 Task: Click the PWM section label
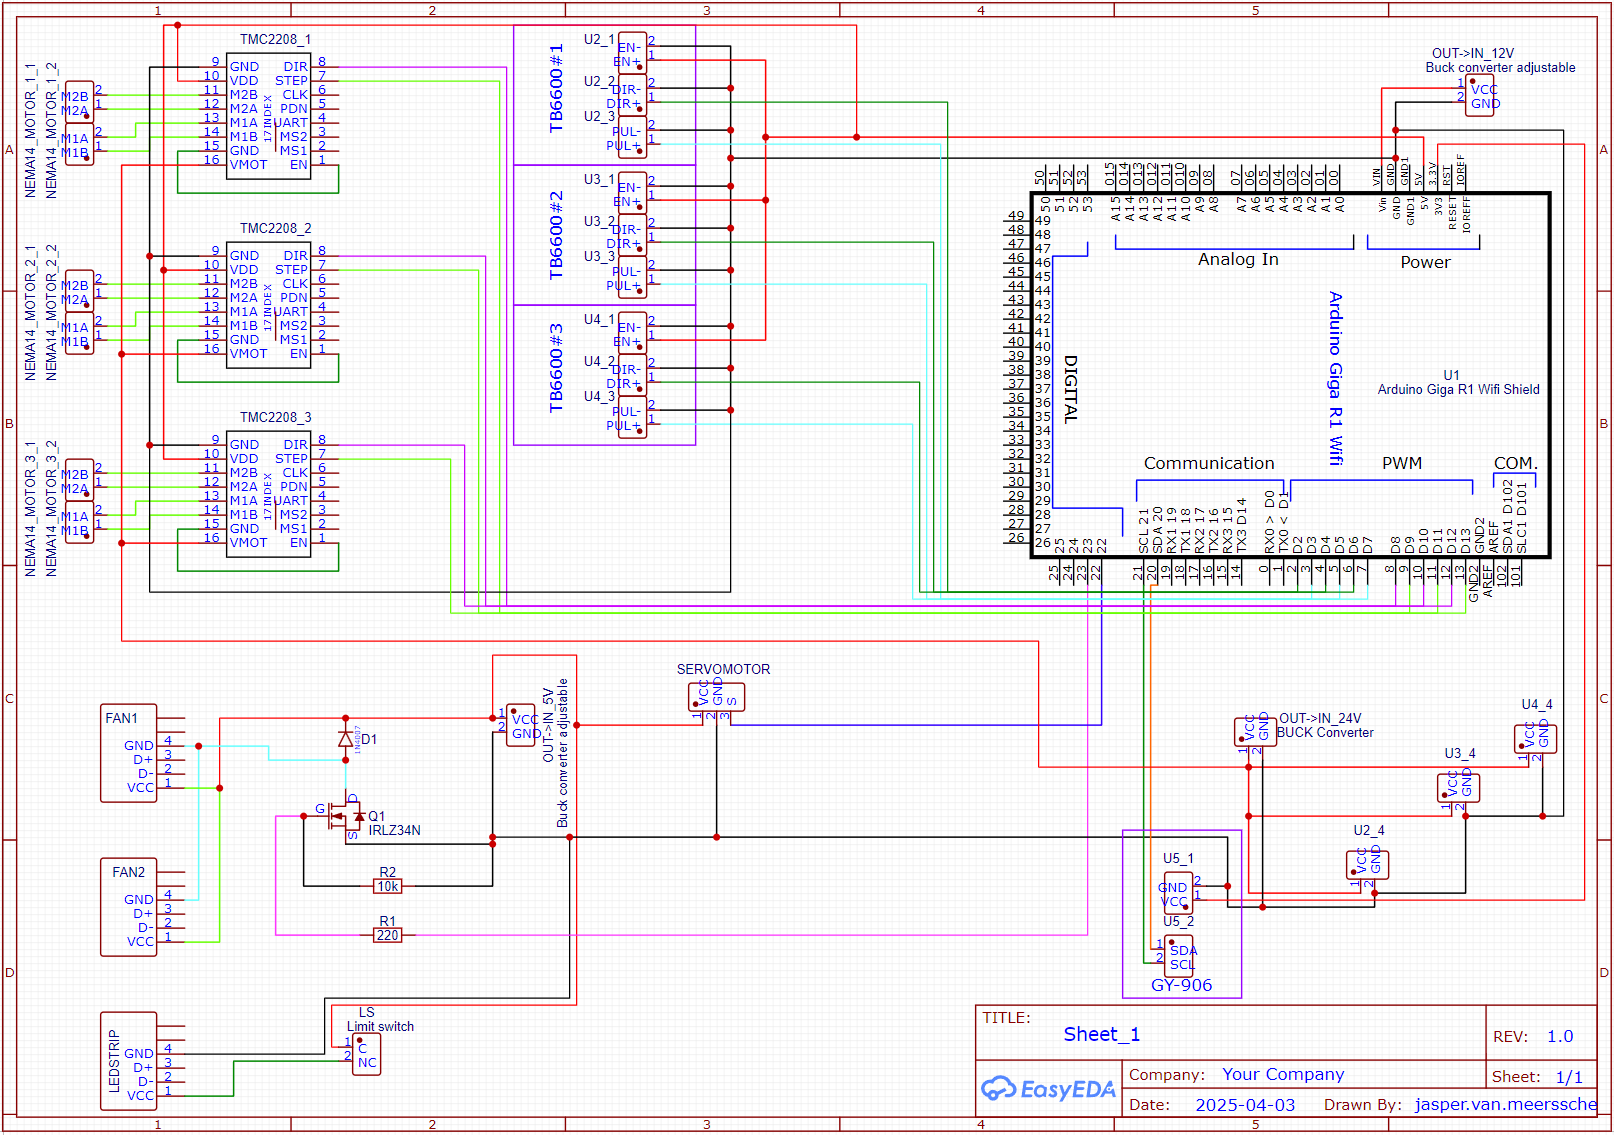(1402, 463)
